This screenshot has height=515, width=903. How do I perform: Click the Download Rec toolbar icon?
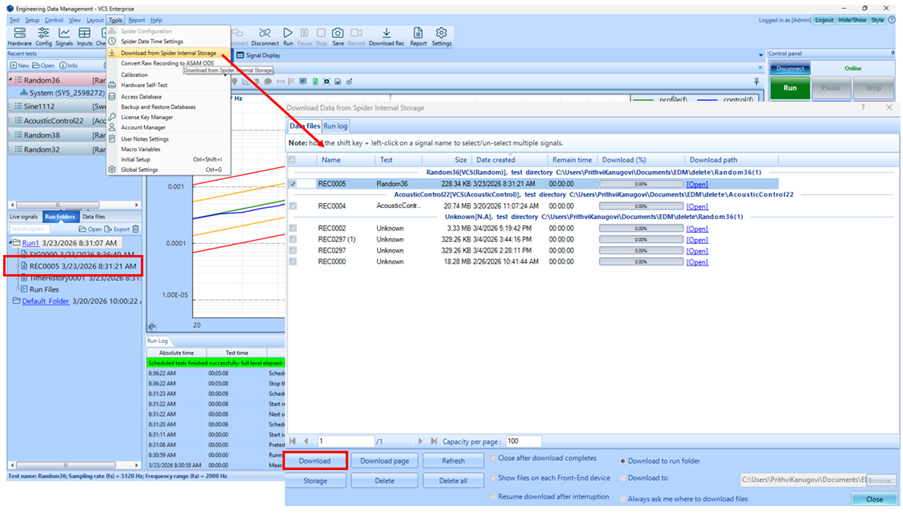(x=387, y=35)
